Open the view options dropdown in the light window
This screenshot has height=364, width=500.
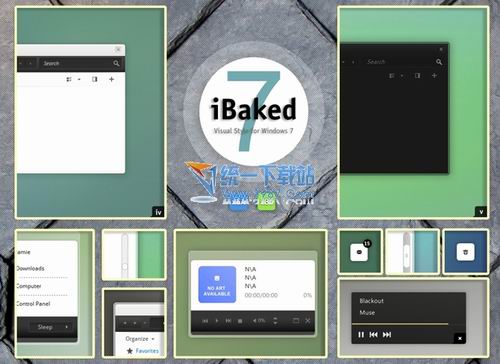click(x=79, y=79)
